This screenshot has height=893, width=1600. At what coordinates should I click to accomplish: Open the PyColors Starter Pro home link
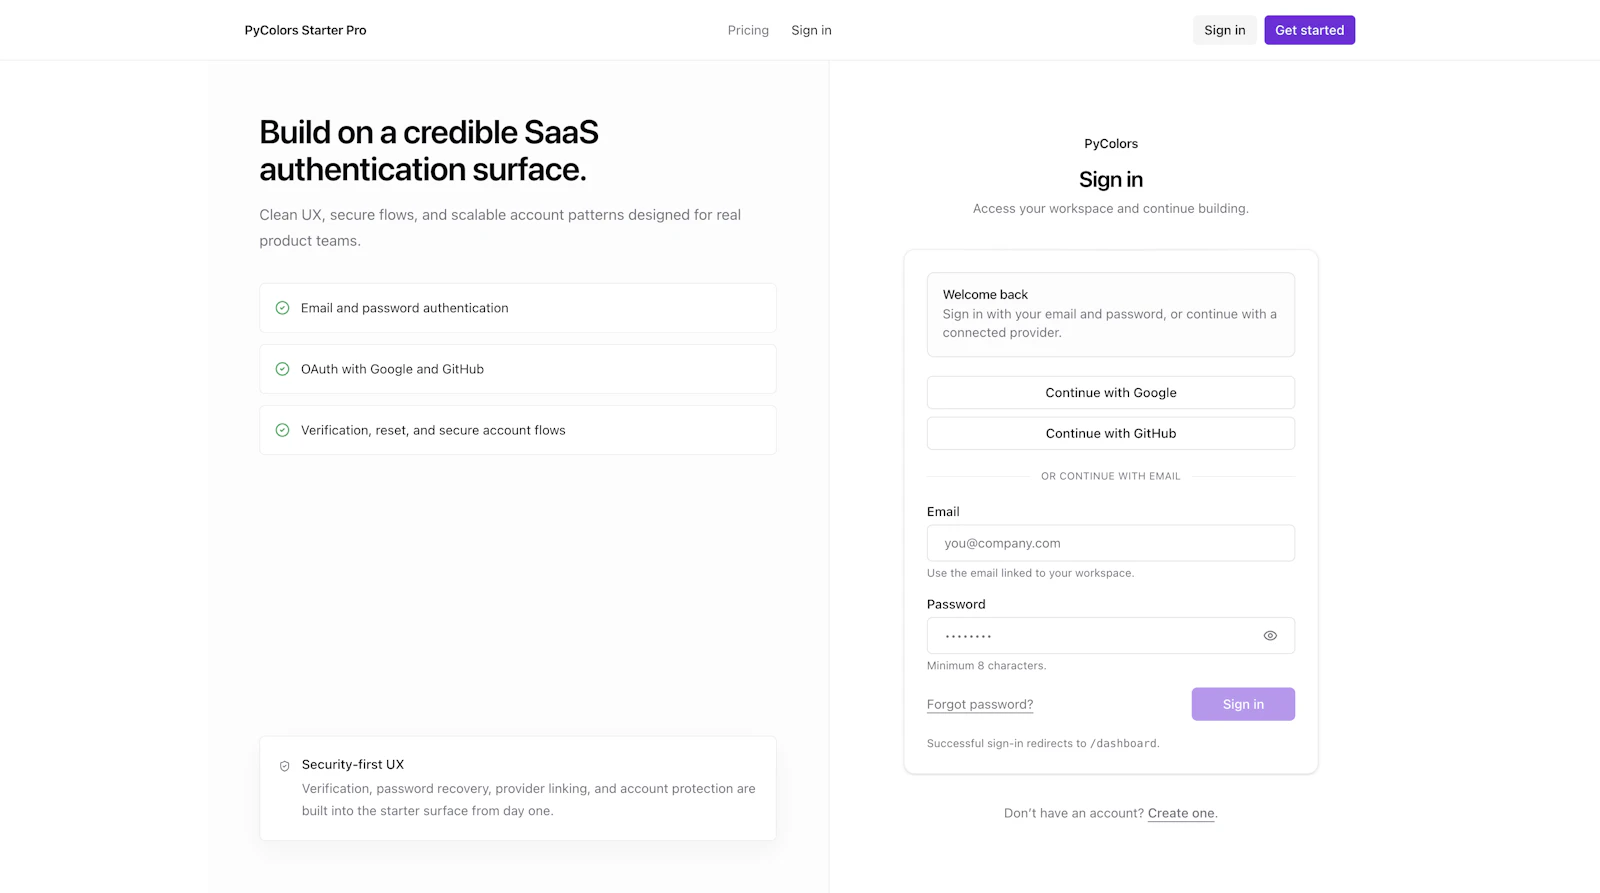(305, 30)
